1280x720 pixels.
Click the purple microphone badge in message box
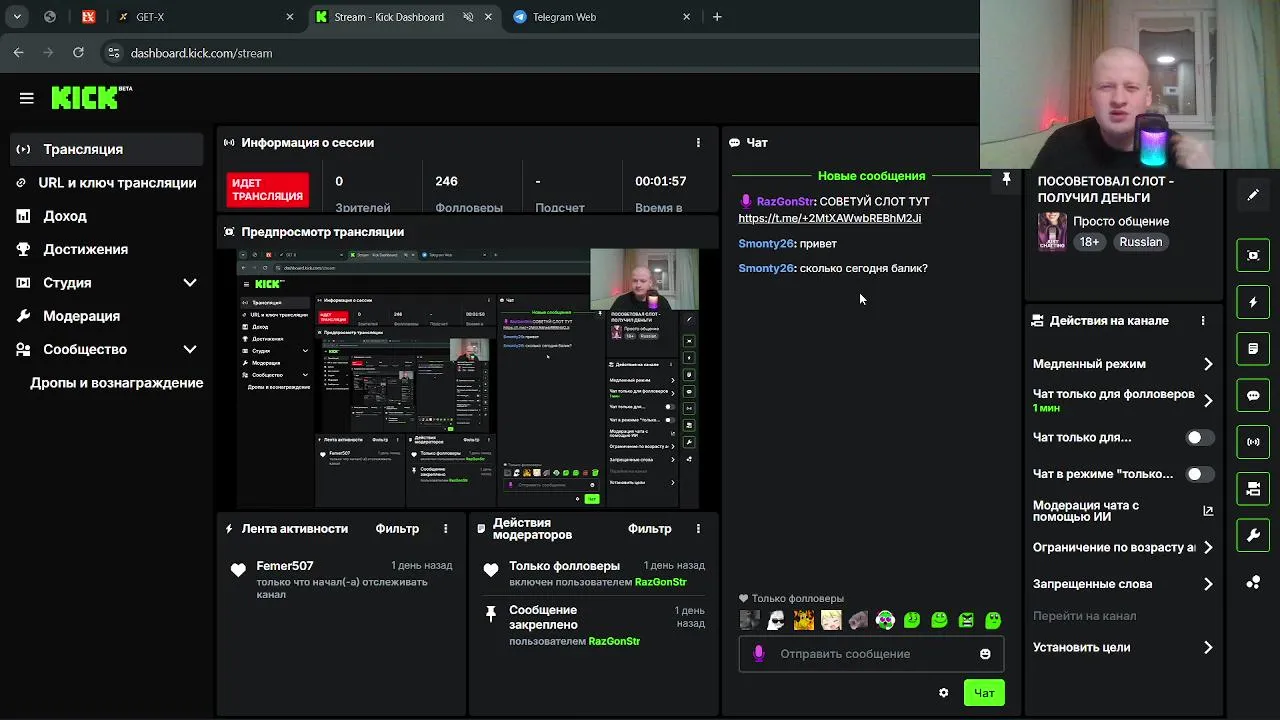(x=758, y=654)
